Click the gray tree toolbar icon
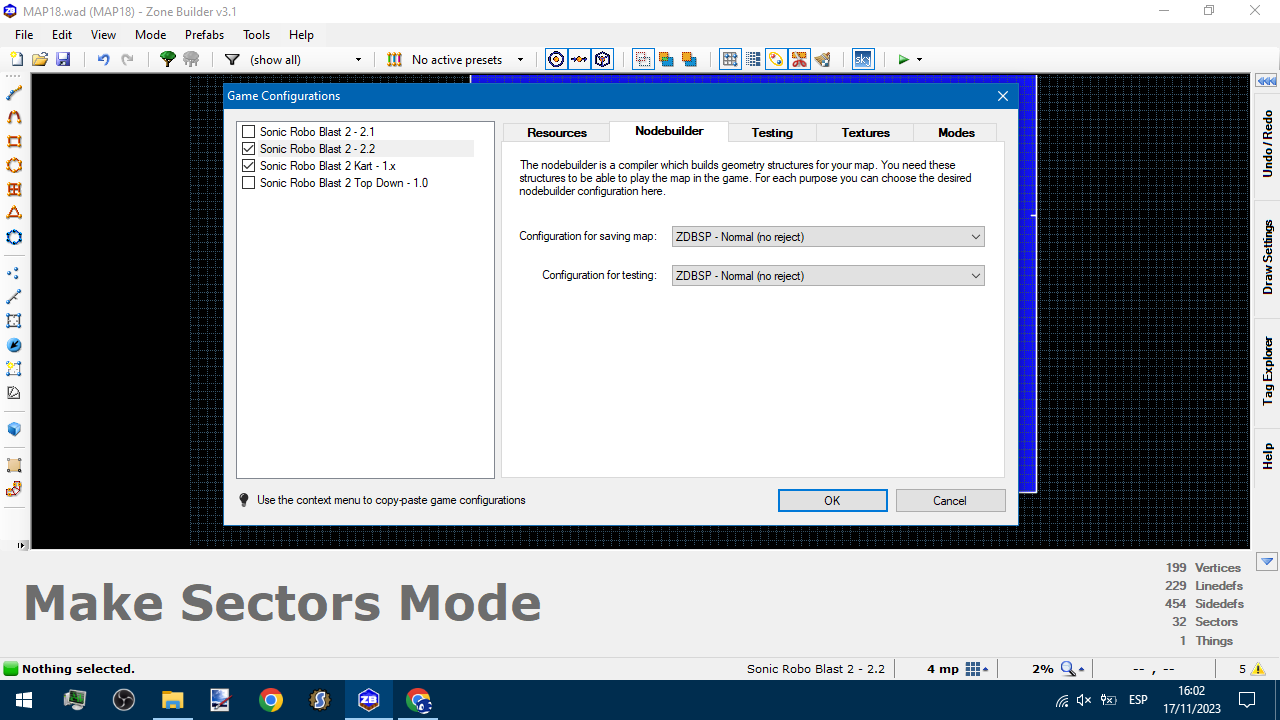Screen dimensions: 1280x720 point(191,60)
